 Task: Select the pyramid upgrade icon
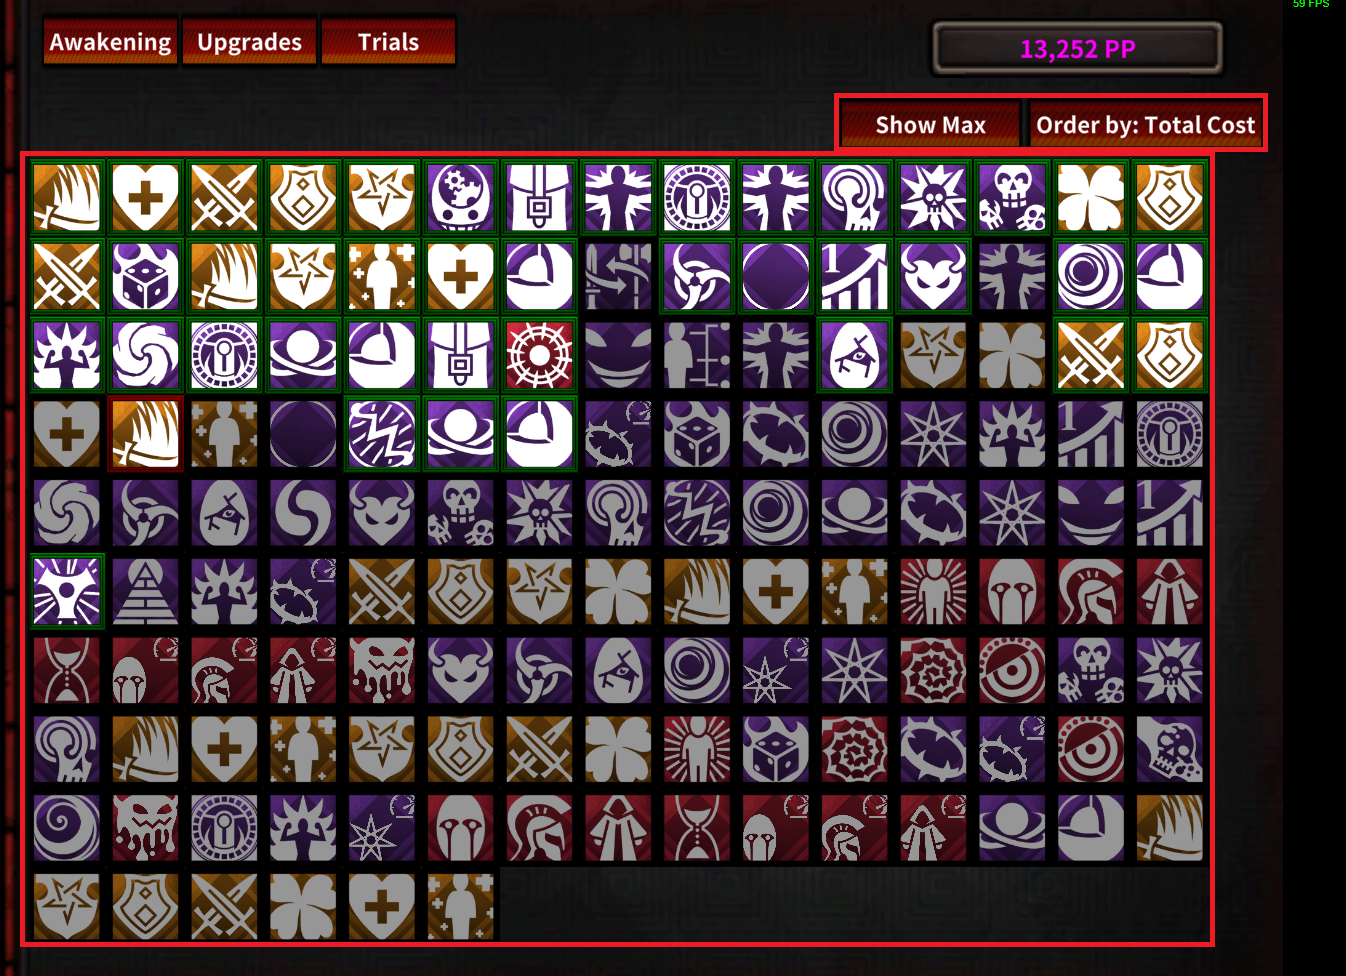point(146,592)
